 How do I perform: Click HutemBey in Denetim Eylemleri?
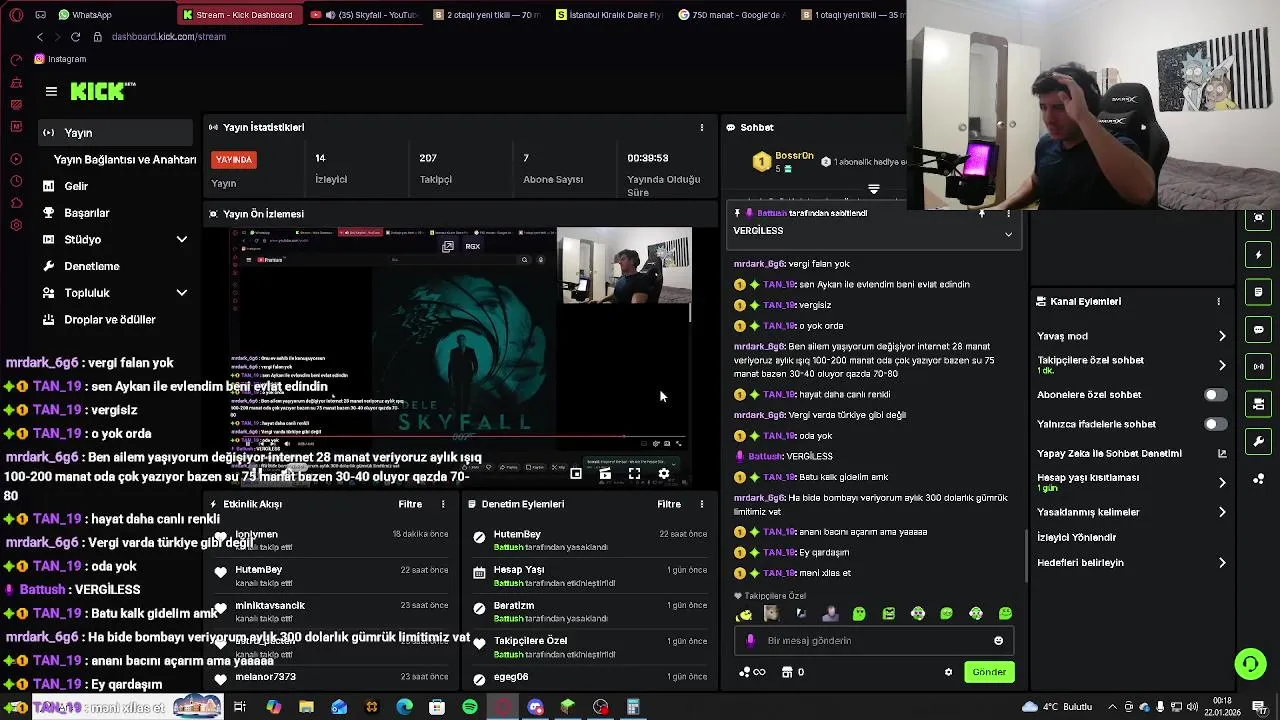pos(517,535)
